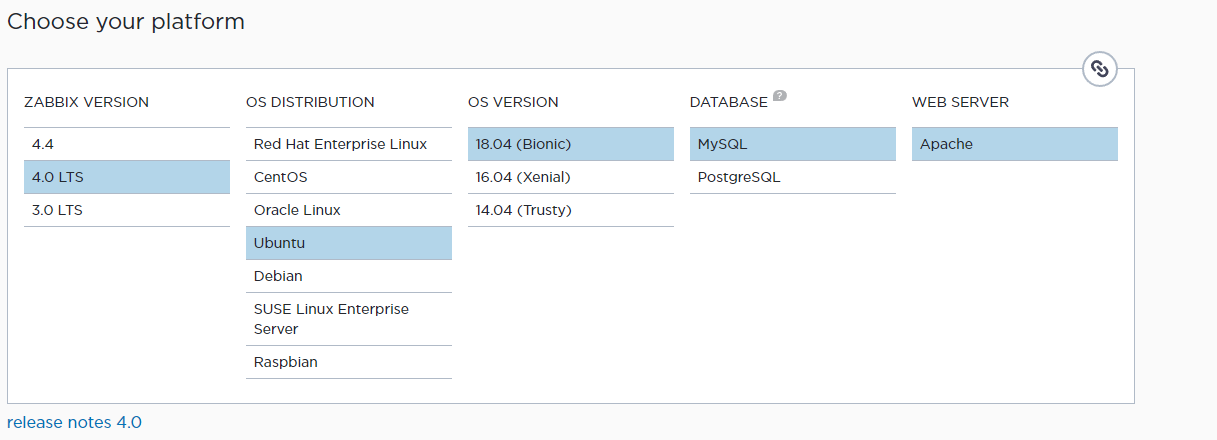Select CentOS as OS distribution
Image resolution: width=1217 pixels, height=440 pixels.
pos(348,177)
